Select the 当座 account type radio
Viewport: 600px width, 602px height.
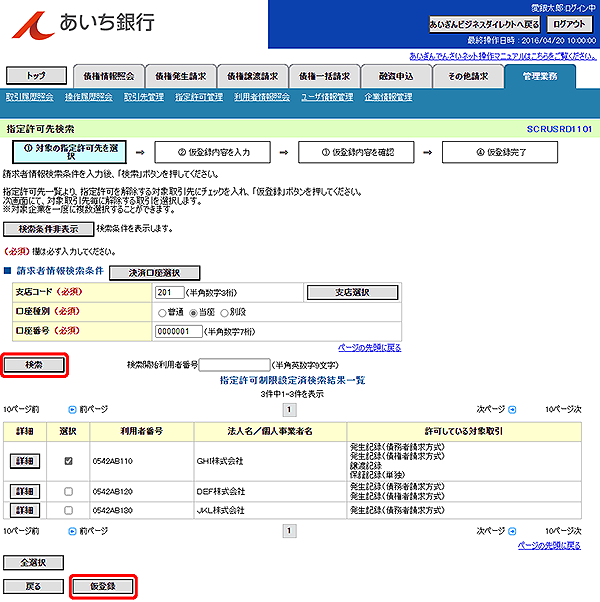(193, 313)
